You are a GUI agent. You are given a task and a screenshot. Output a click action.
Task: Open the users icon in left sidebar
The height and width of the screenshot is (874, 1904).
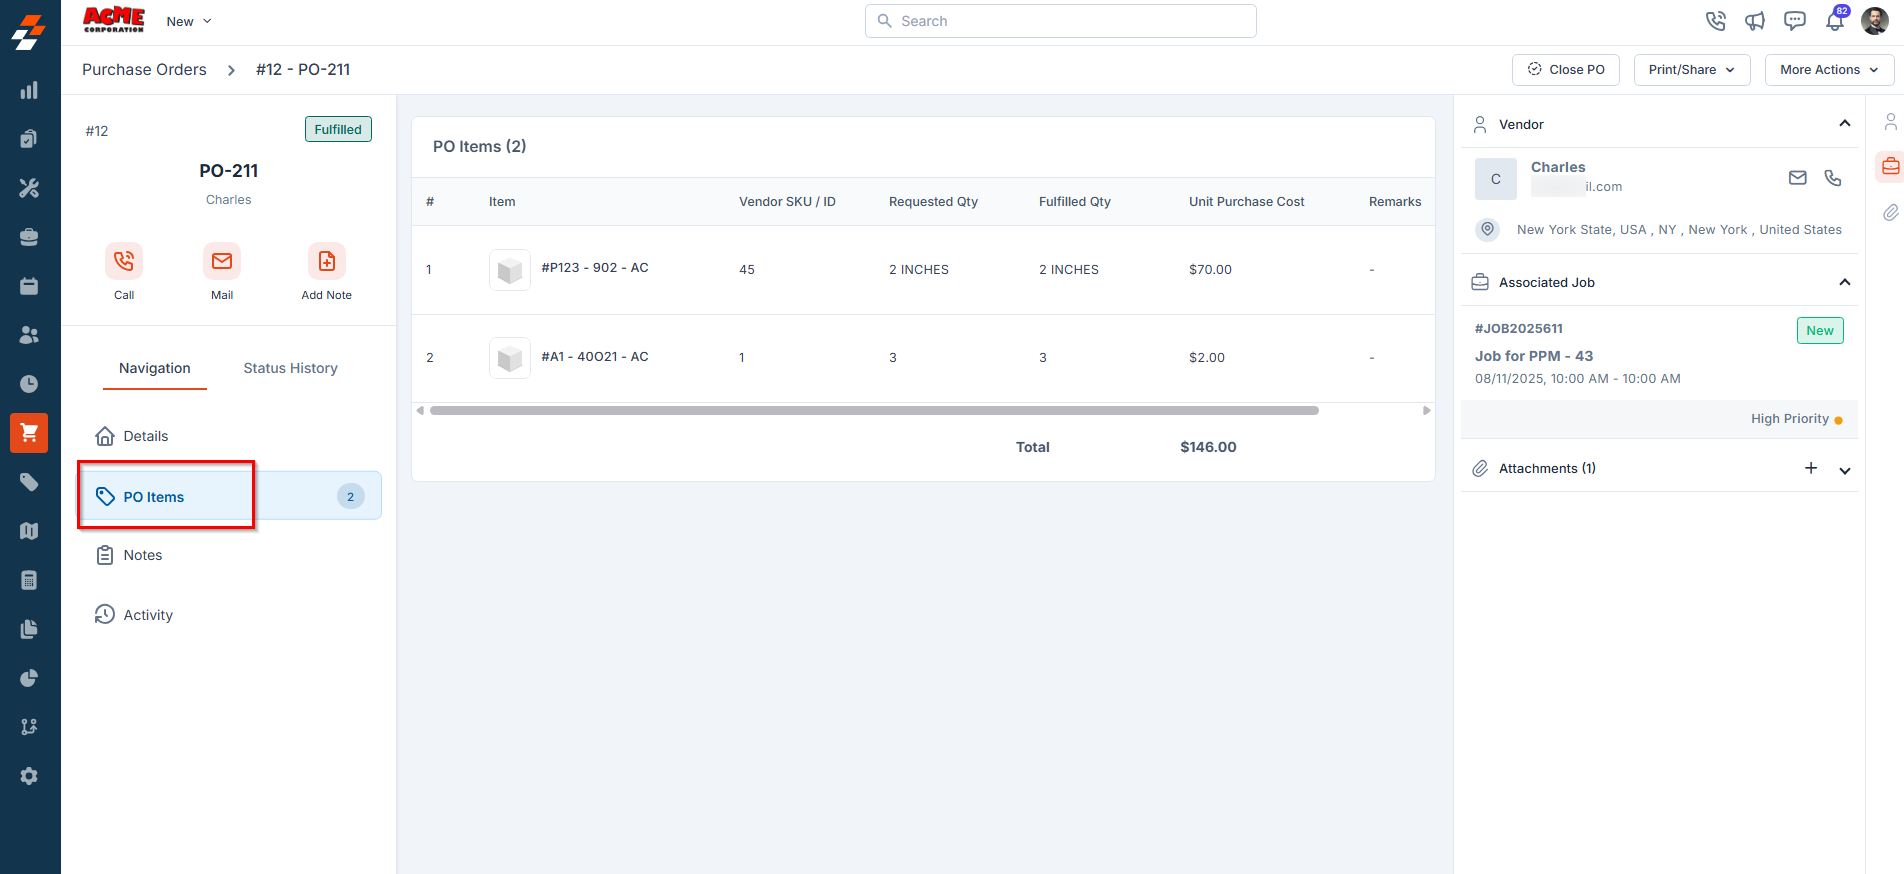coord(29,335)
